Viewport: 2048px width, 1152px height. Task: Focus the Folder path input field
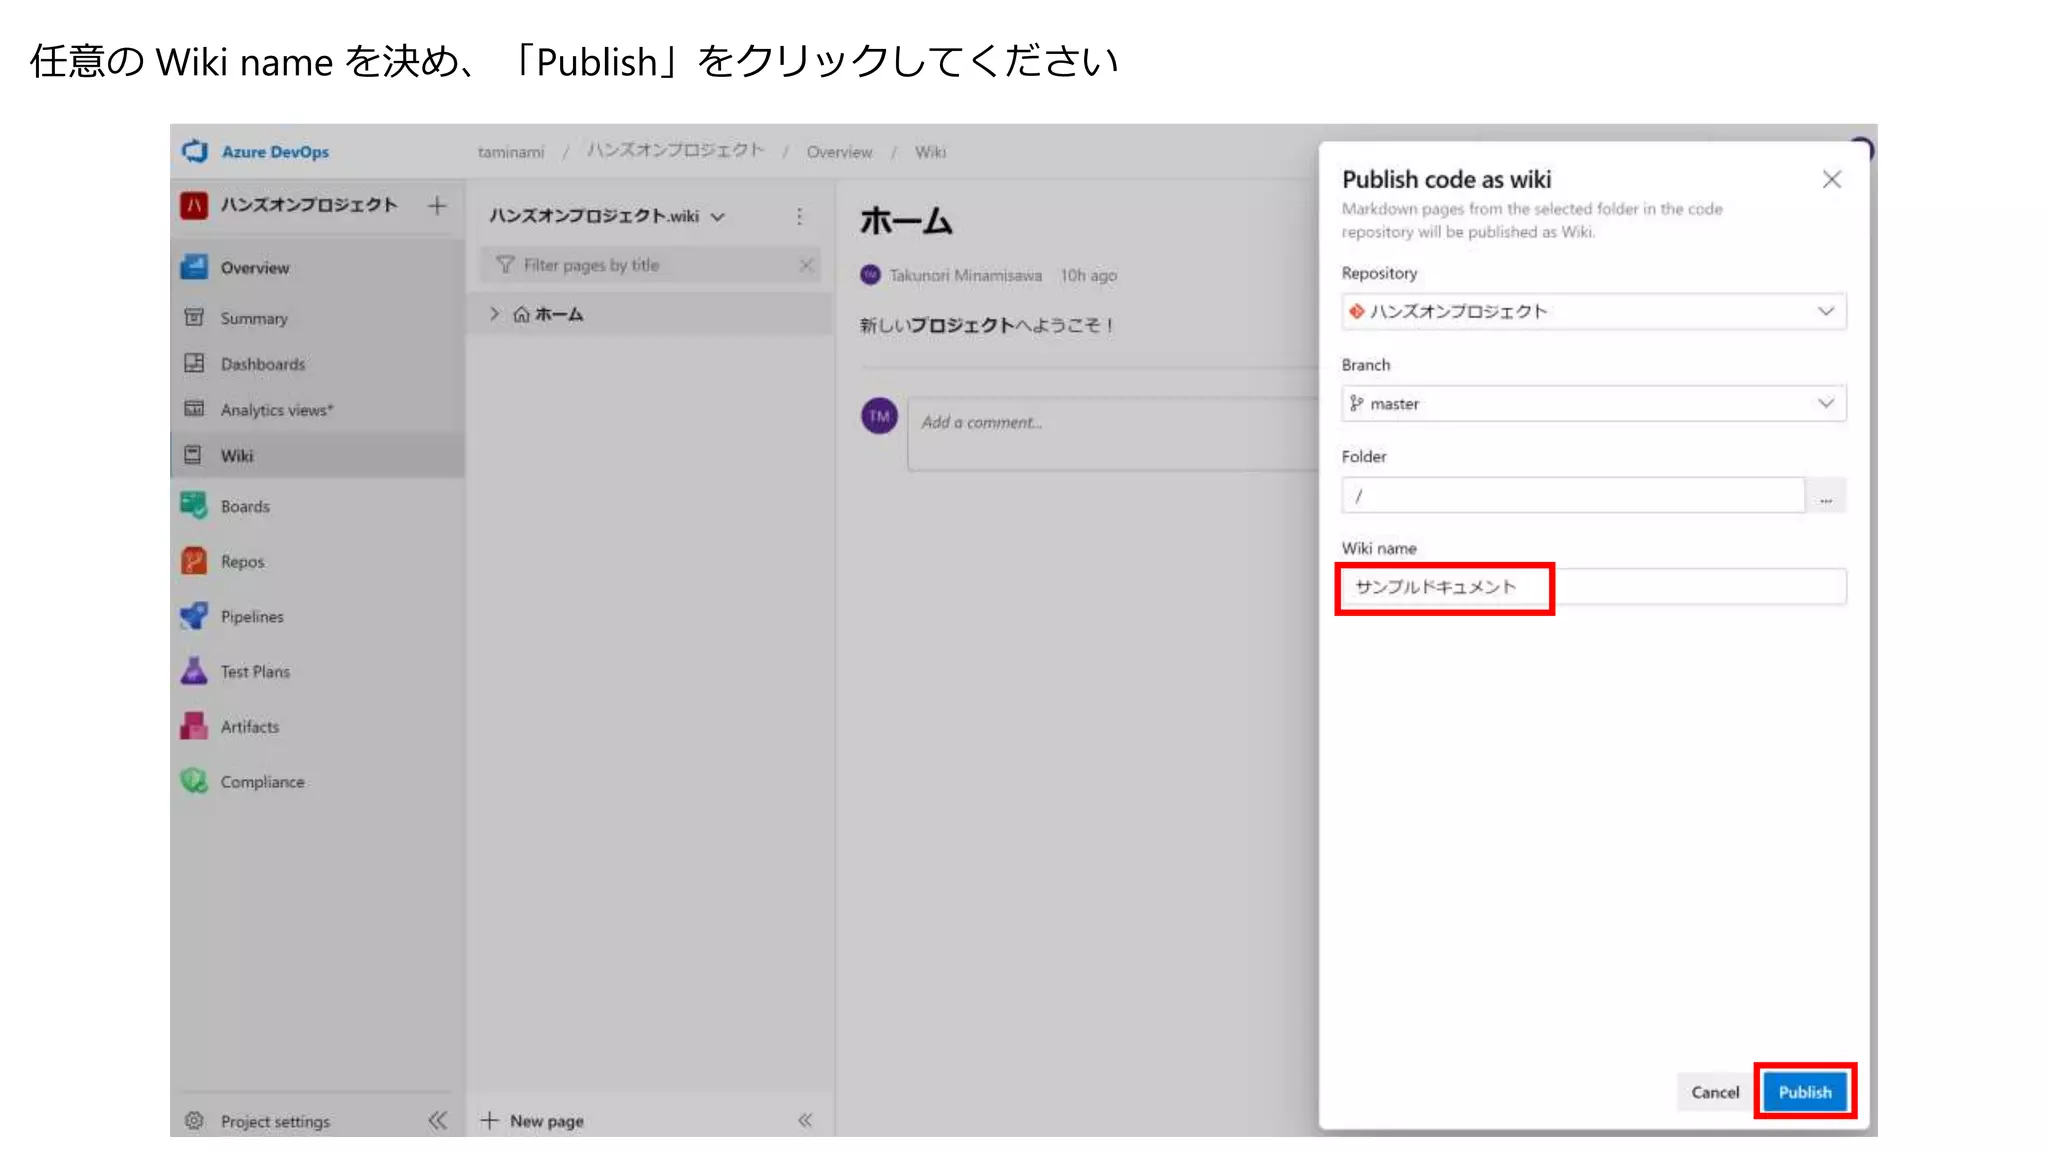pos(1573,496)
